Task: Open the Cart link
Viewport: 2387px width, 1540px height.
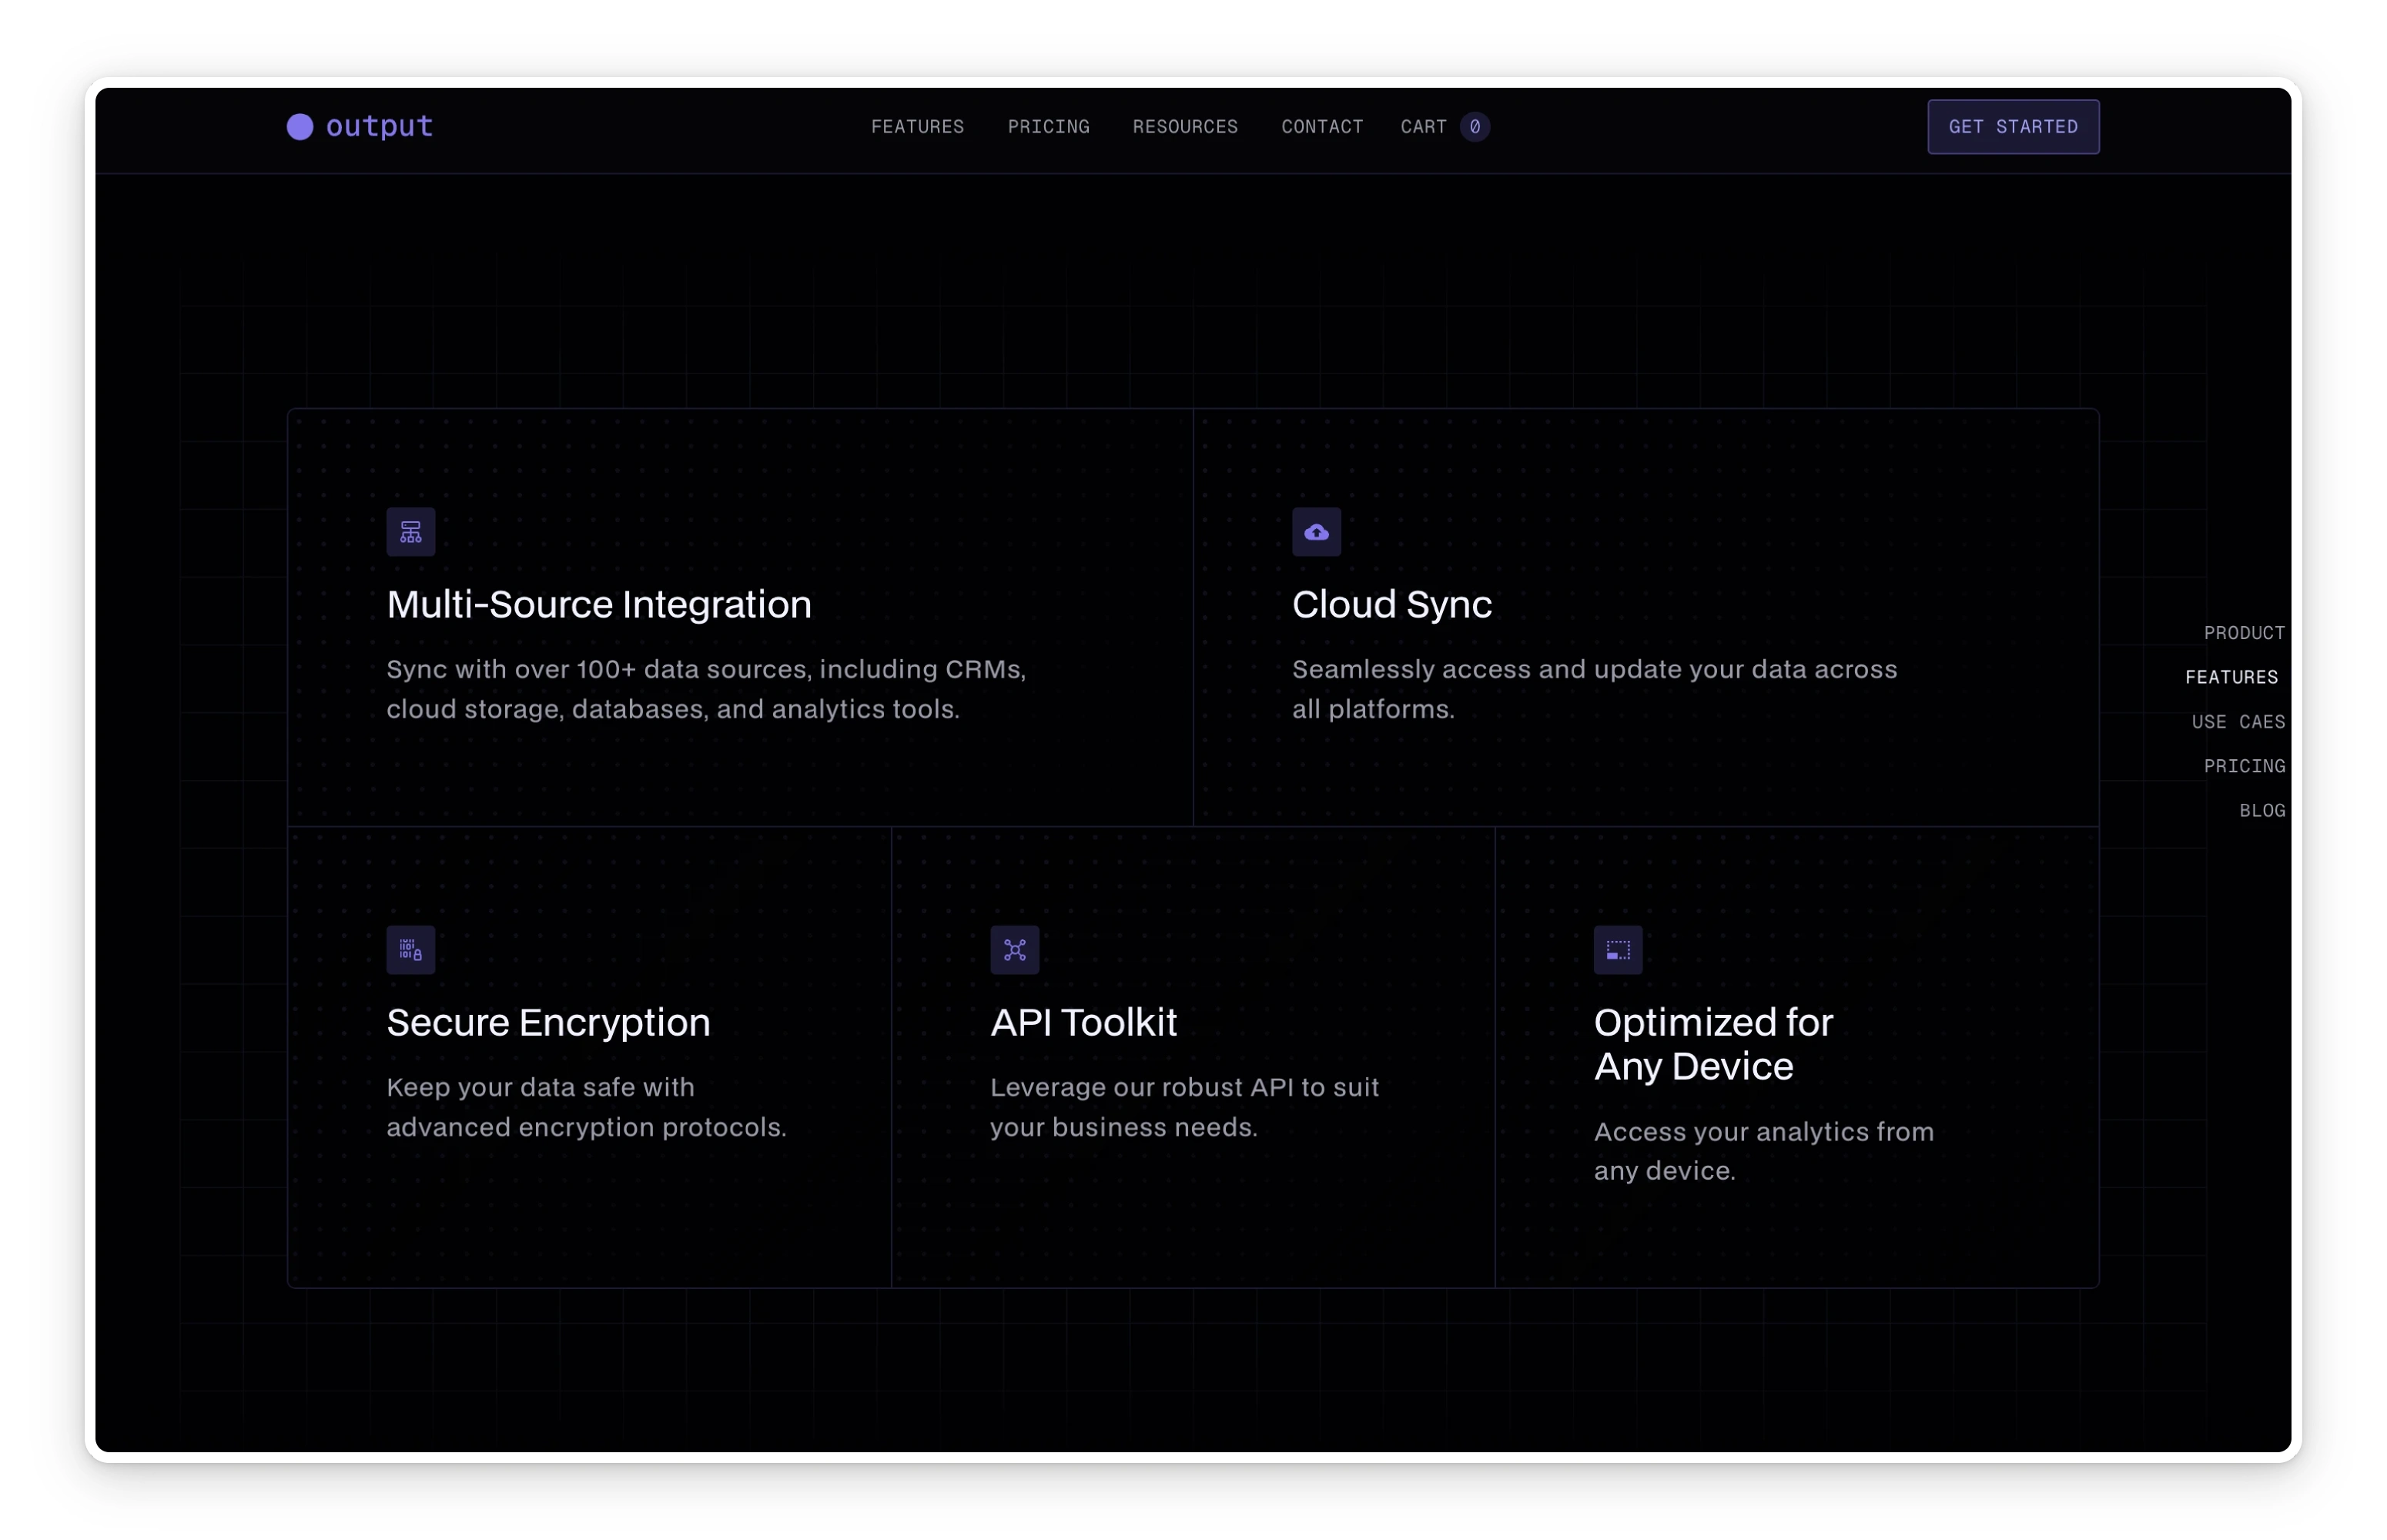Action: (x=1423, y=127)
